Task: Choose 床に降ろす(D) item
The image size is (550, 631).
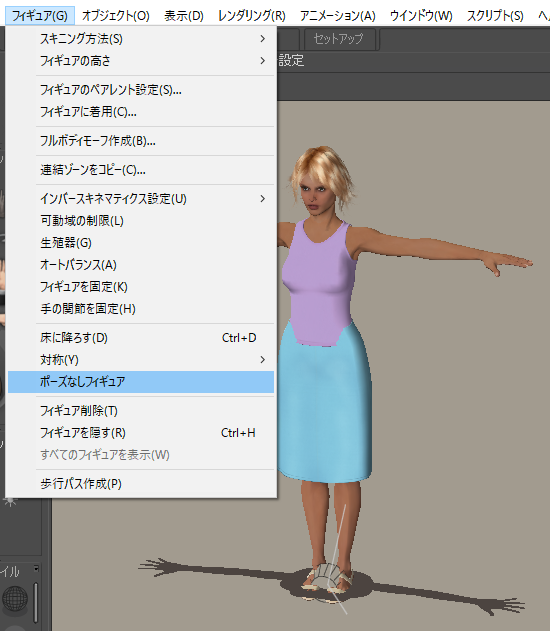Action: (141, 338)
